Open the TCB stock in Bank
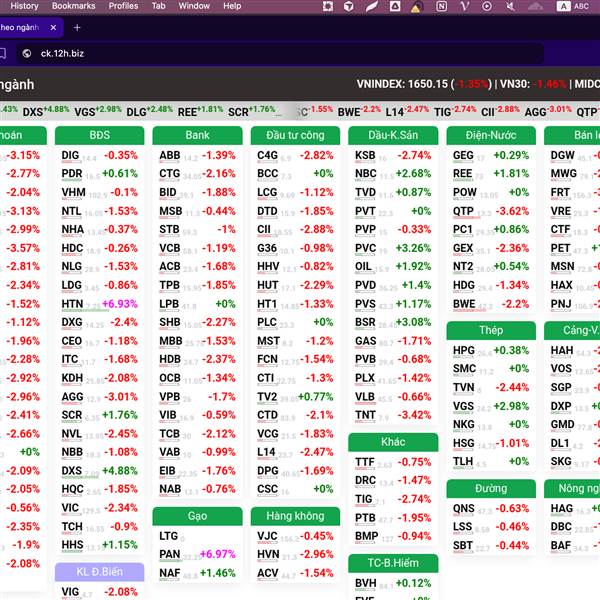Viewport: 600px width, 600px height. click(197, 434)
